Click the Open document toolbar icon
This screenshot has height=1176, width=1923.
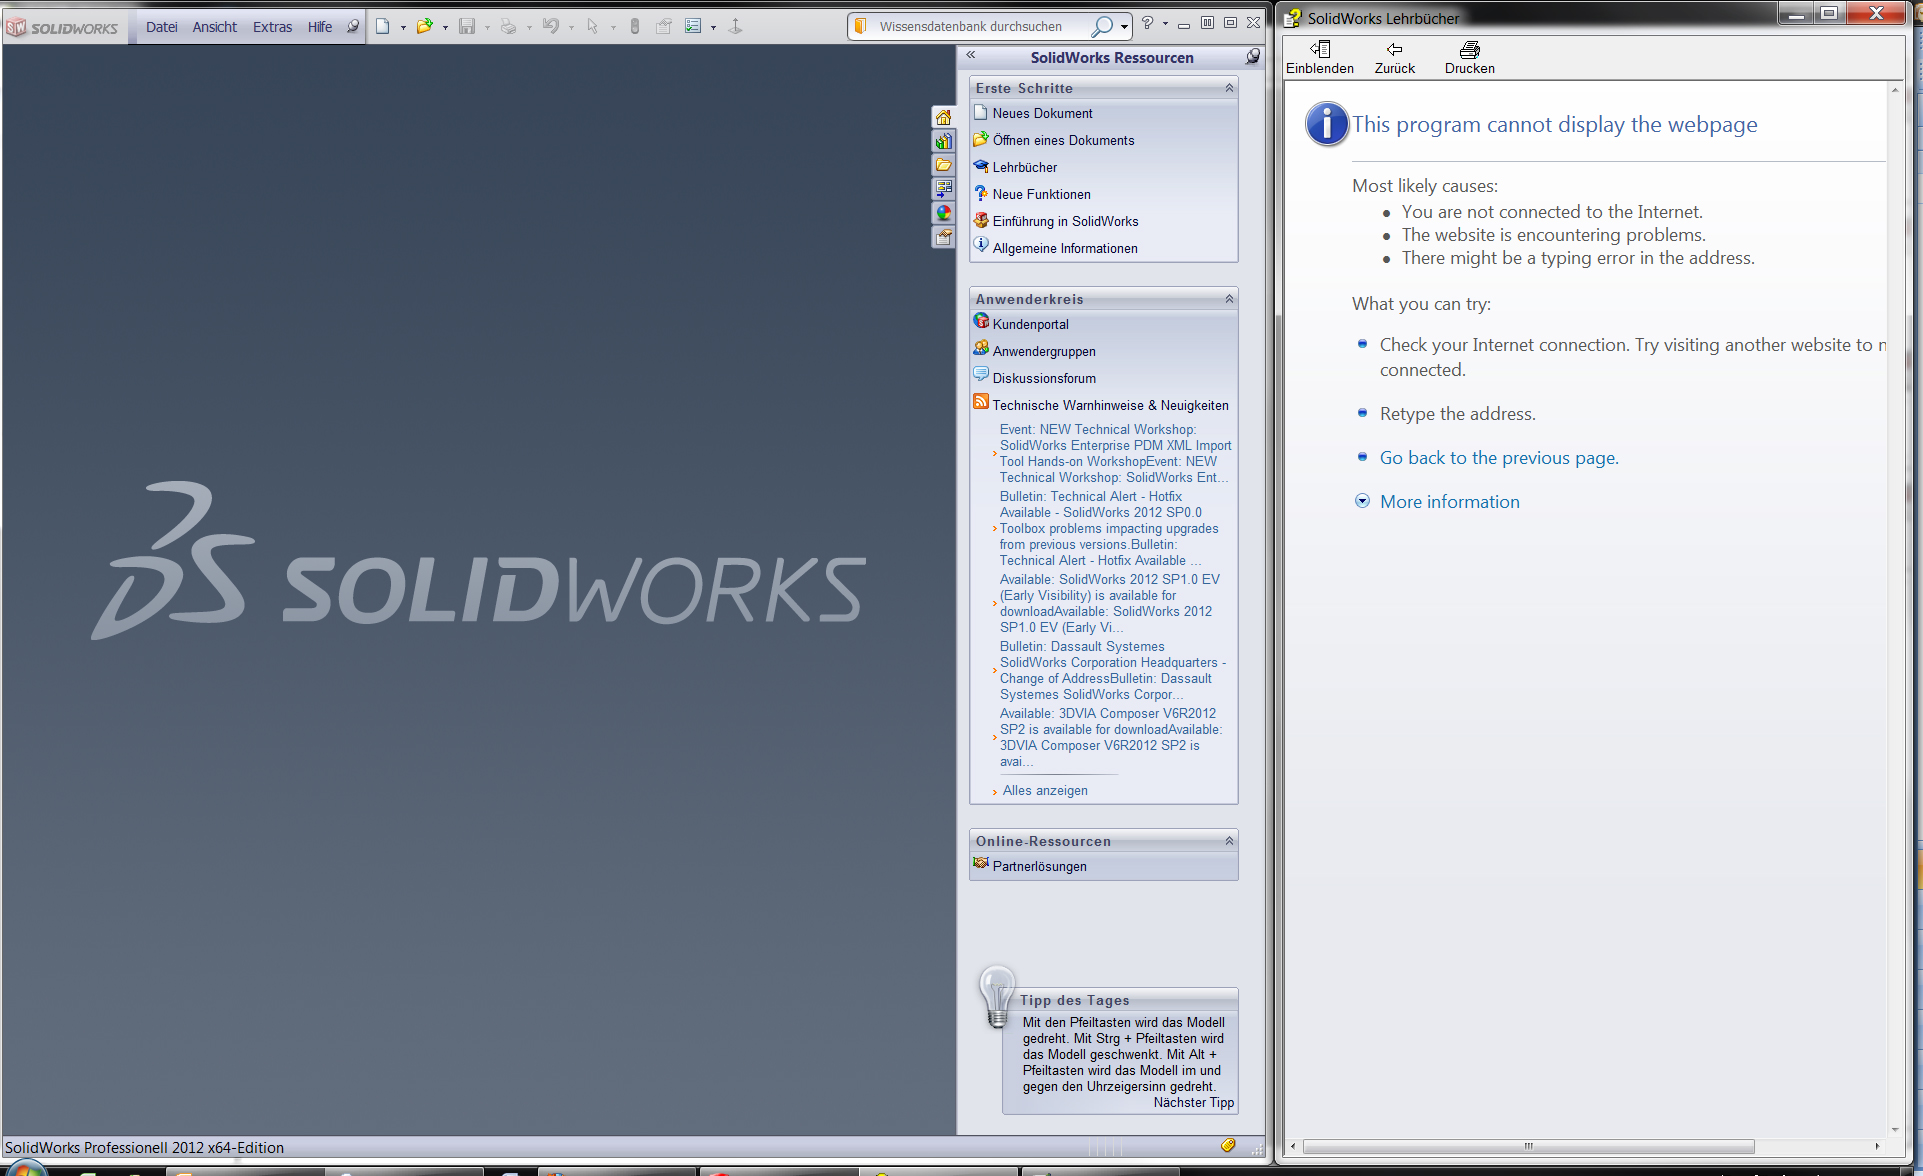(x=424, y=27)
